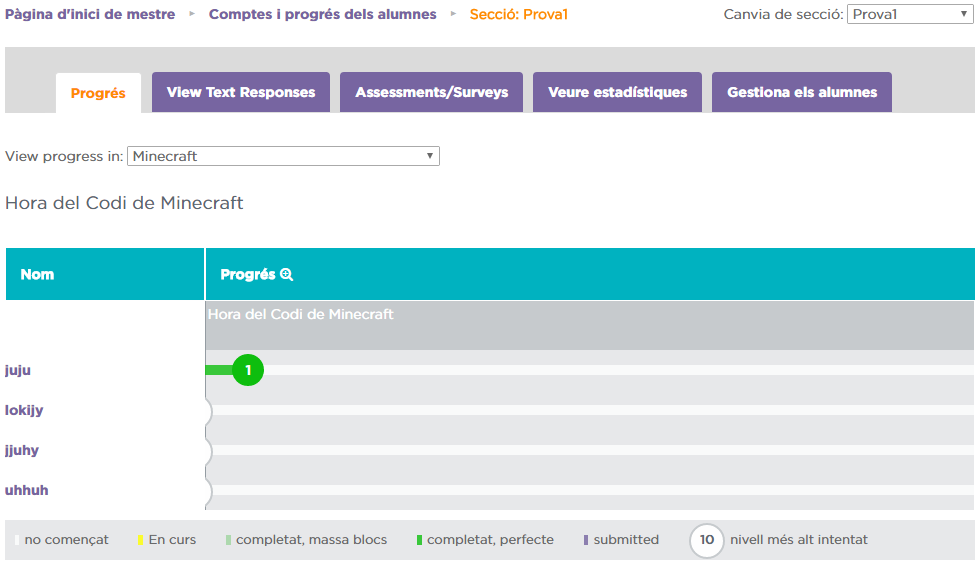This screenshot has width=980, height=567.
Task: Open Pàgina d'inici de mestre breadcrumb
Action: pyautogui.click(x=90, y=14)
